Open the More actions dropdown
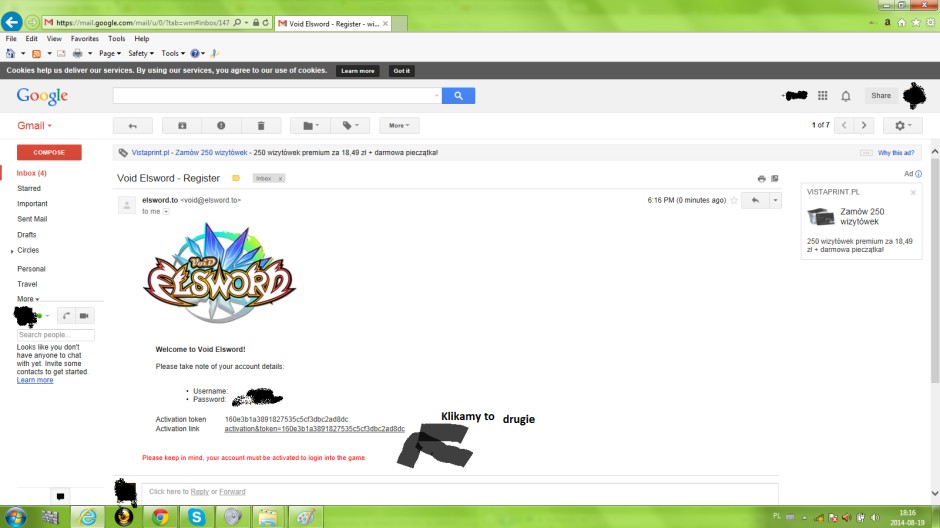 click(x=399, y=125)
